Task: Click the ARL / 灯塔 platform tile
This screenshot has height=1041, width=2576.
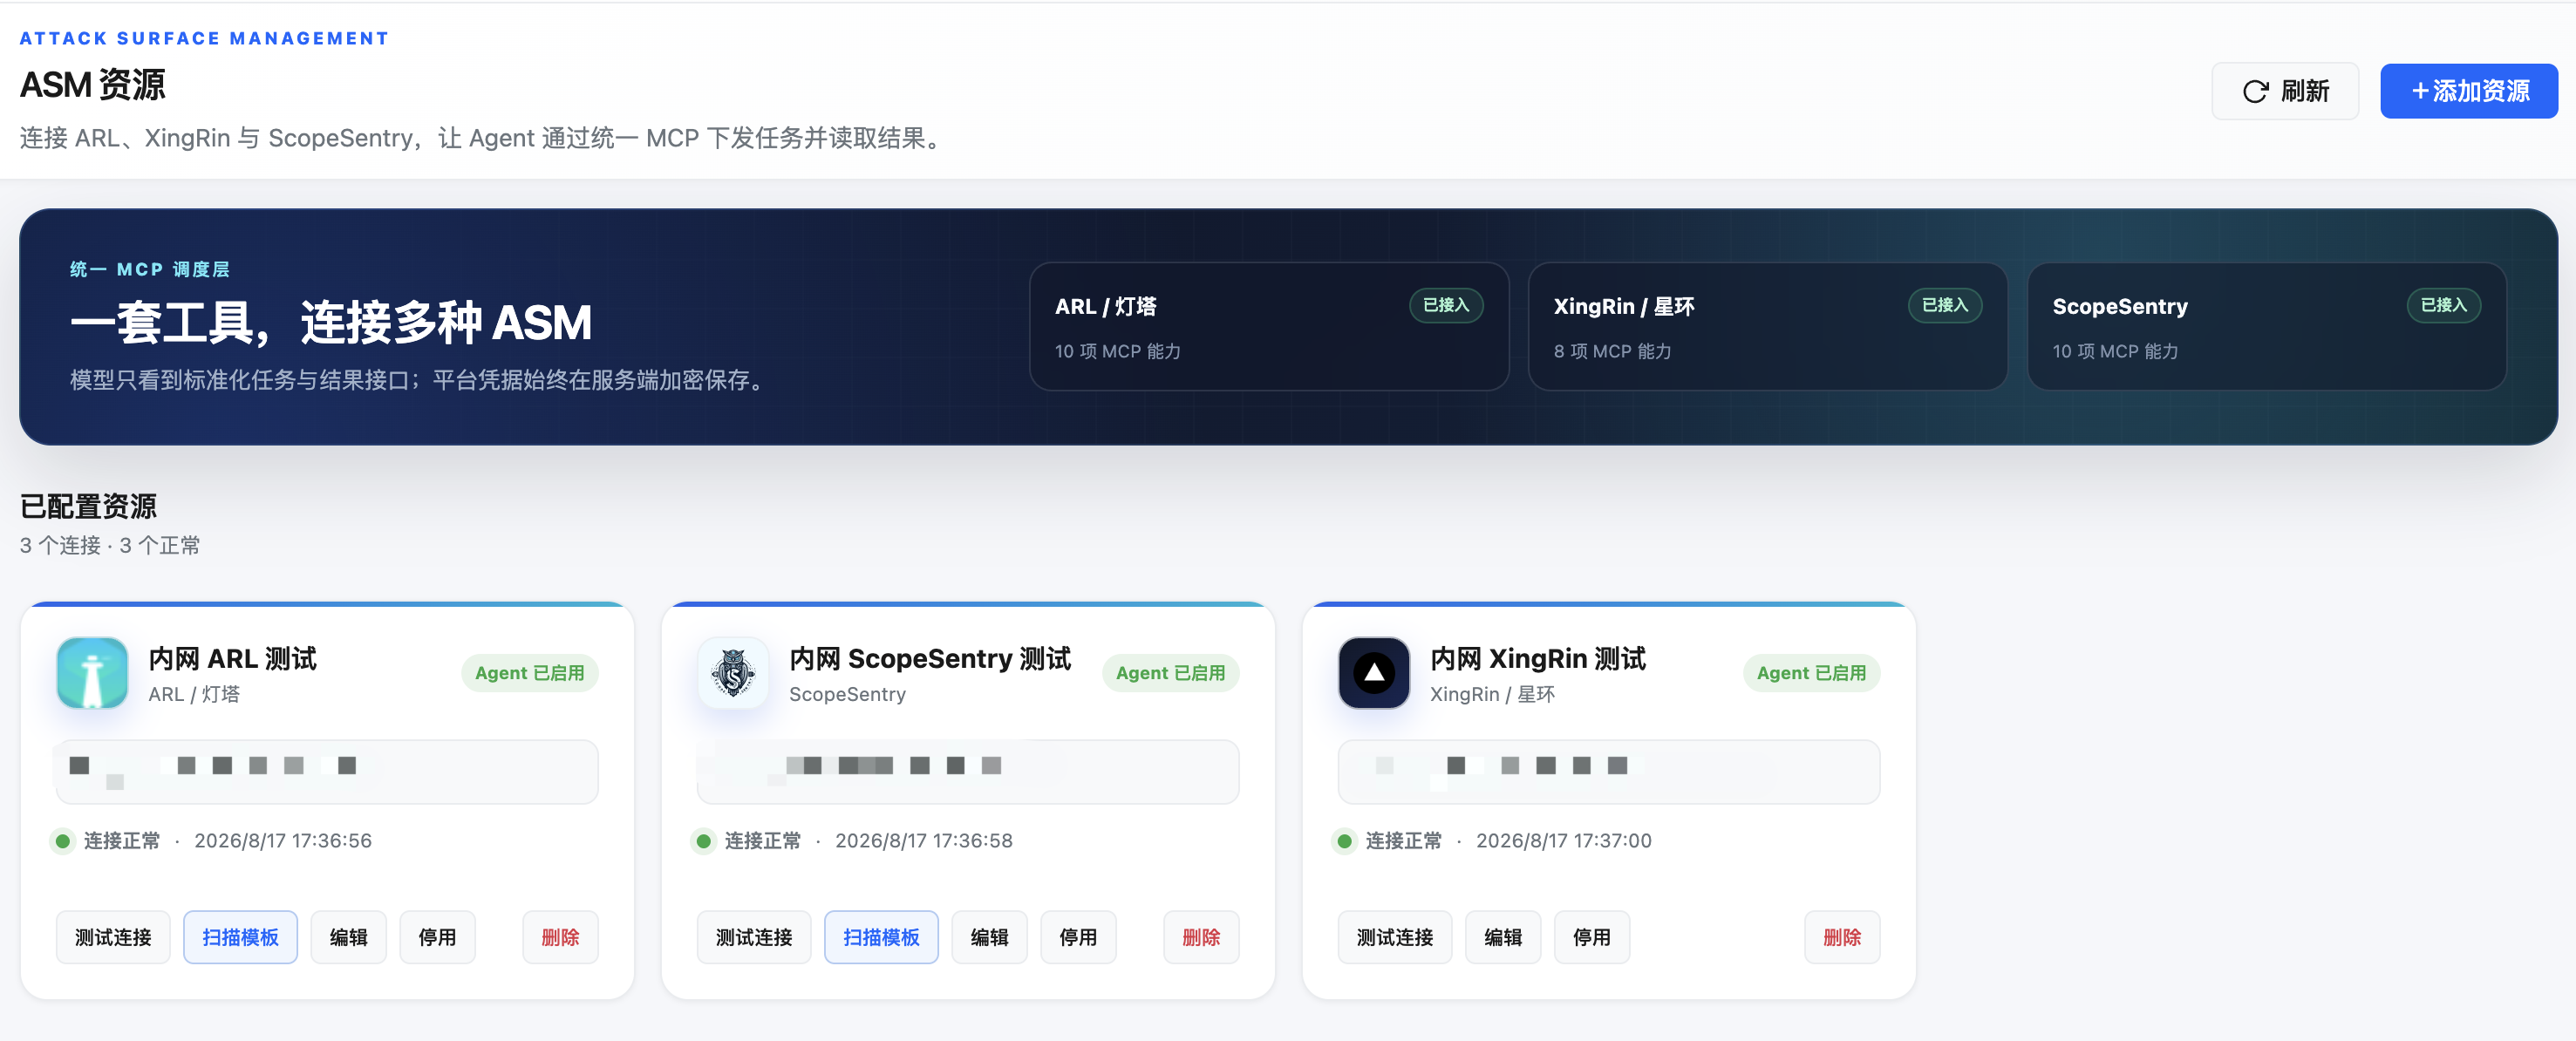Action: click(1269, 326)
